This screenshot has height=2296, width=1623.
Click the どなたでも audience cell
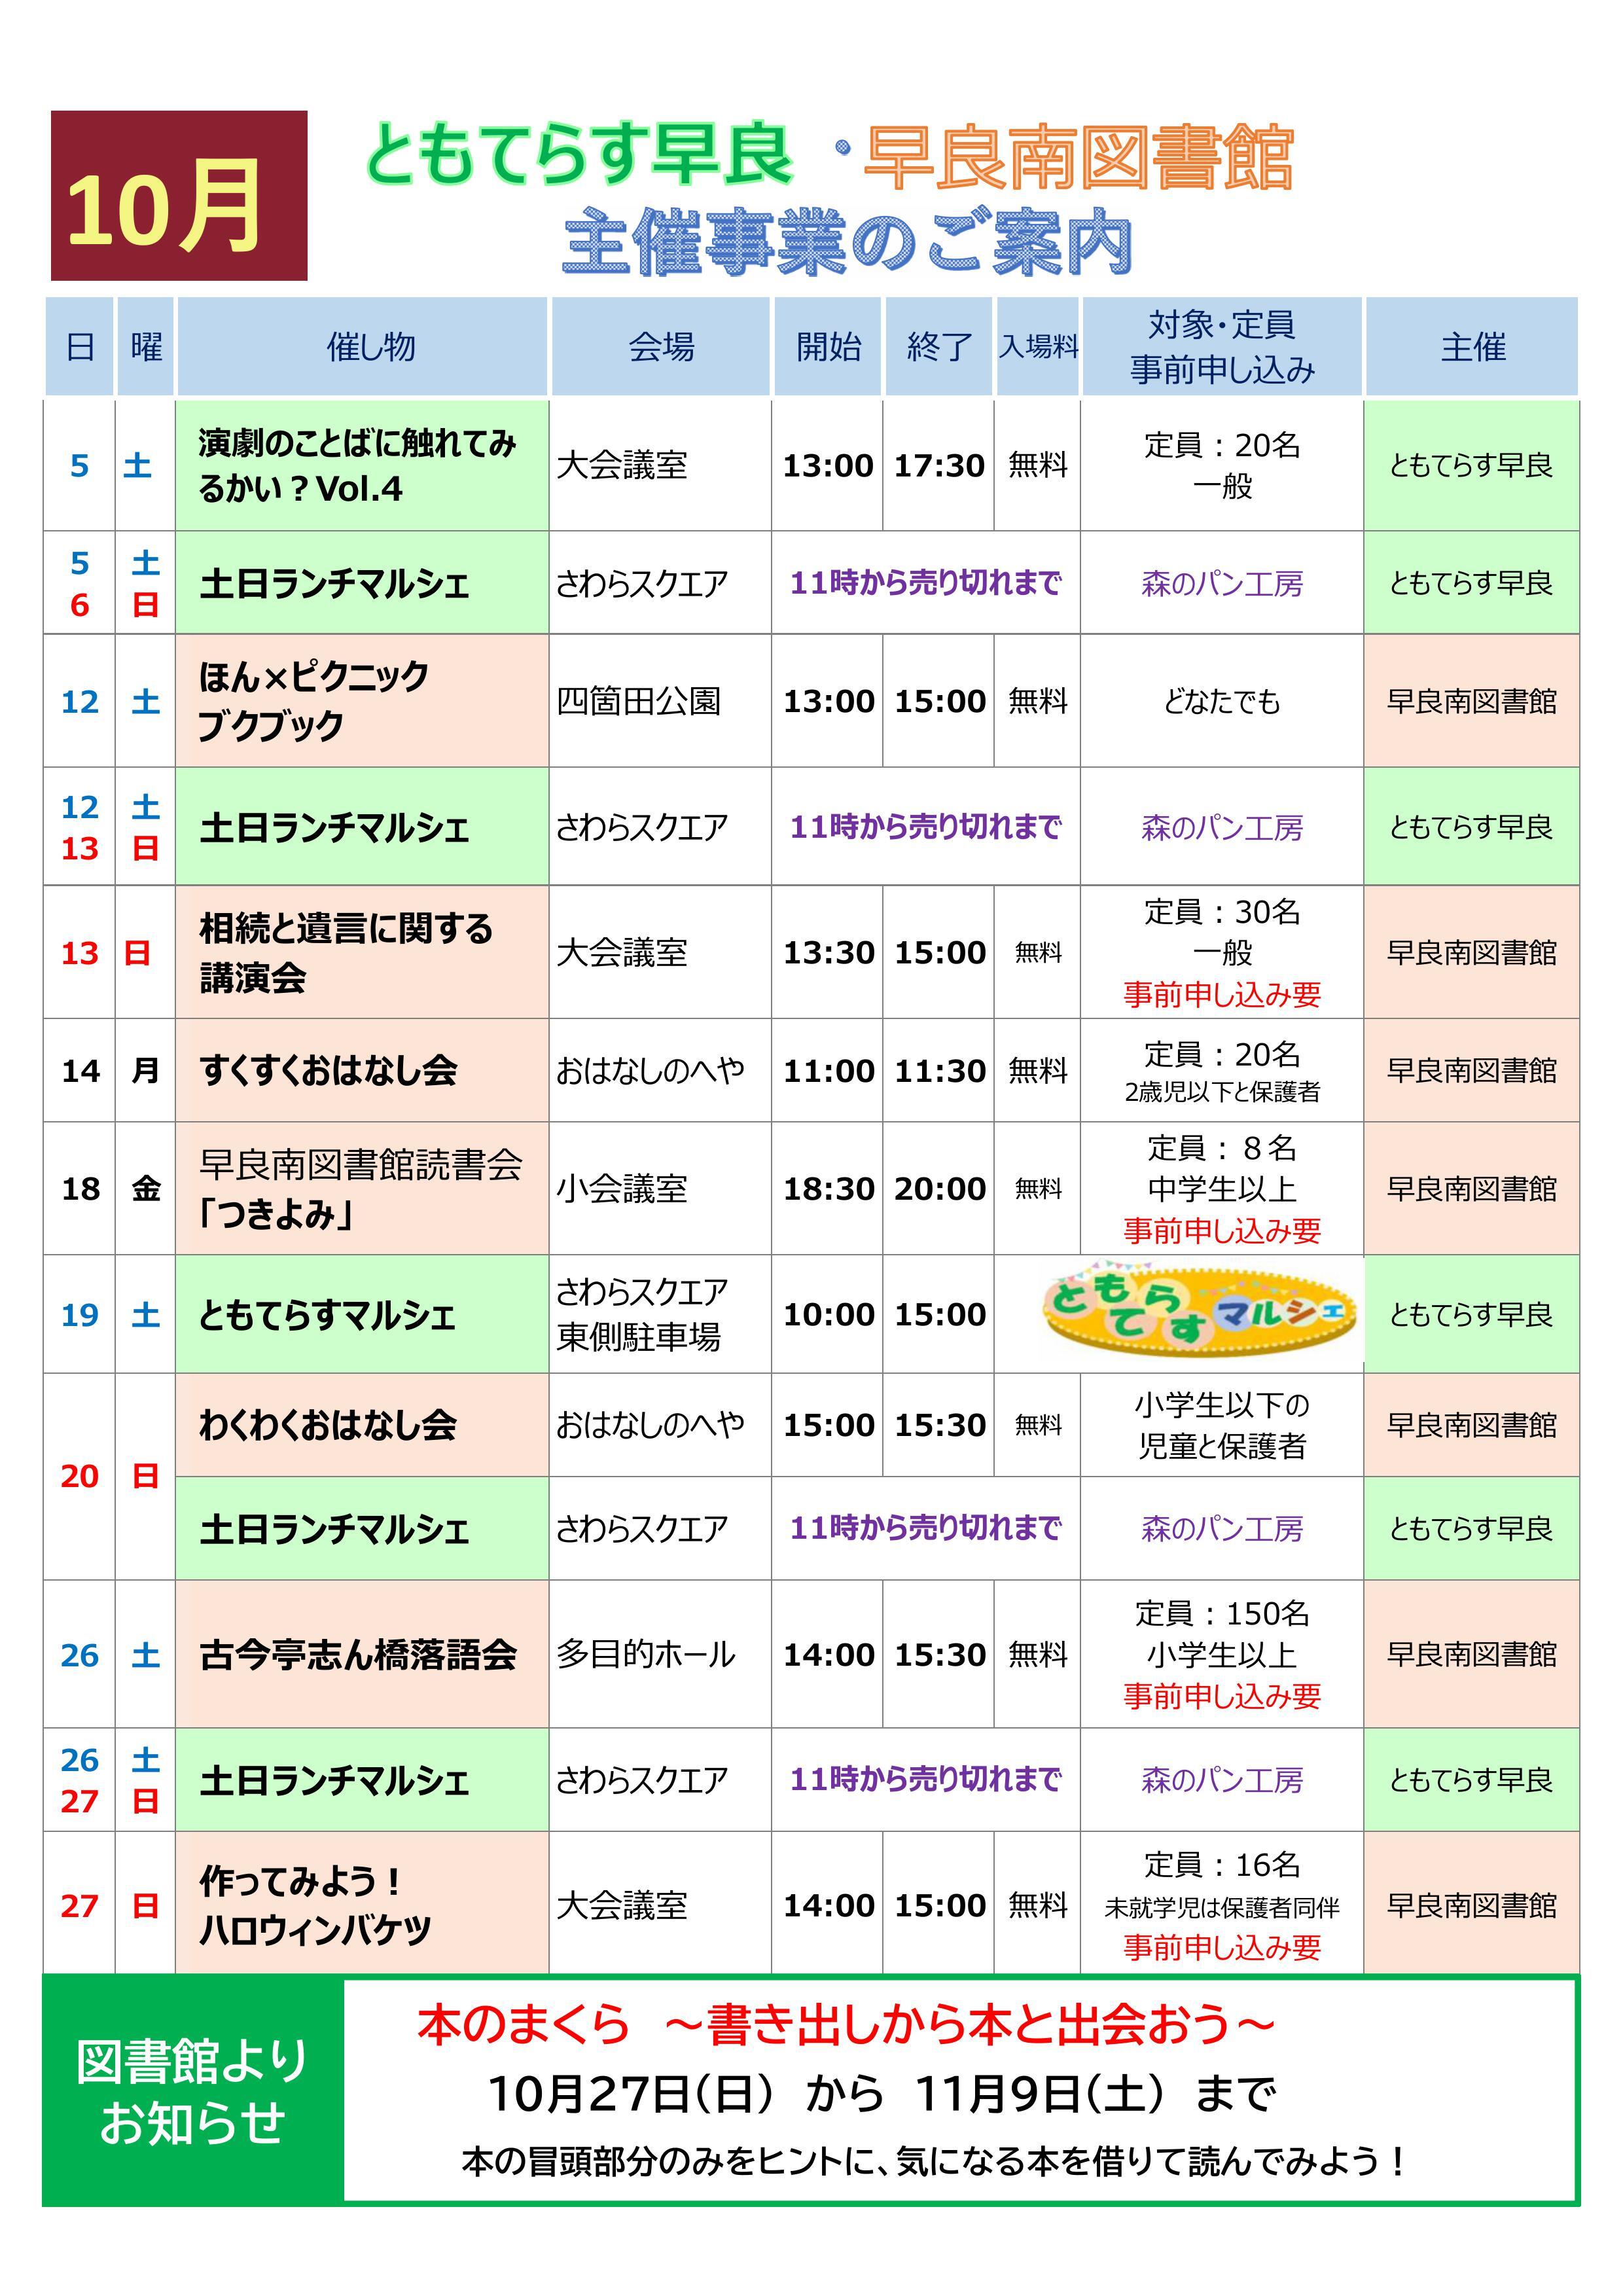pos(1222,701)
